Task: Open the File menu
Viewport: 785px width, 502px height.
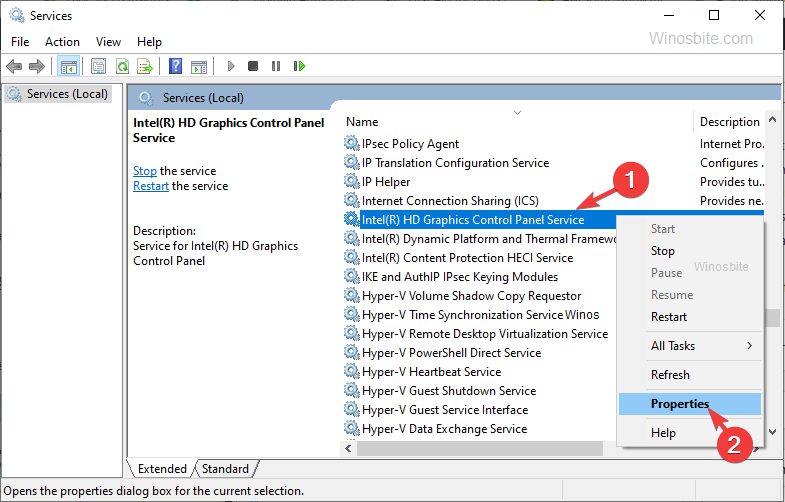Action: 20,42
